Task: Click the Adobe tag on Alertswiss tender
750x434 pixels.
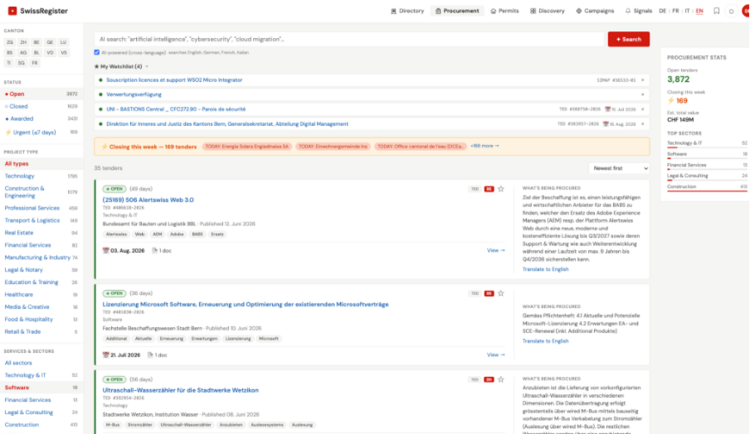Action: (x=177, y=234)
